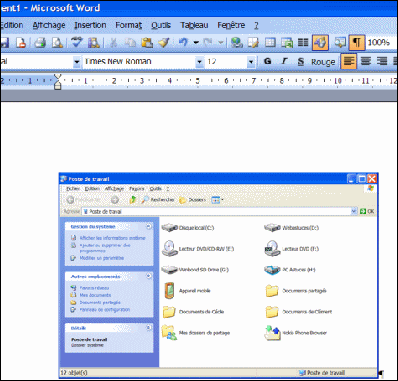Click the Undo arrow icon
Image resolution: width=398 pixels, height=381 pixels.
[183, 43]
